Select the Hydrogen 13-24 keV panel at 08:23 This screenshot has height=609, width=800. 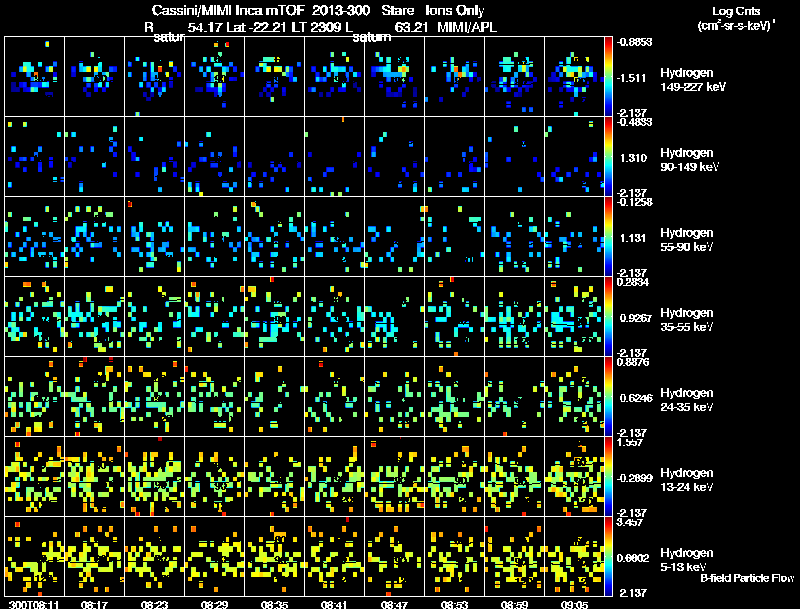(155, 477)
